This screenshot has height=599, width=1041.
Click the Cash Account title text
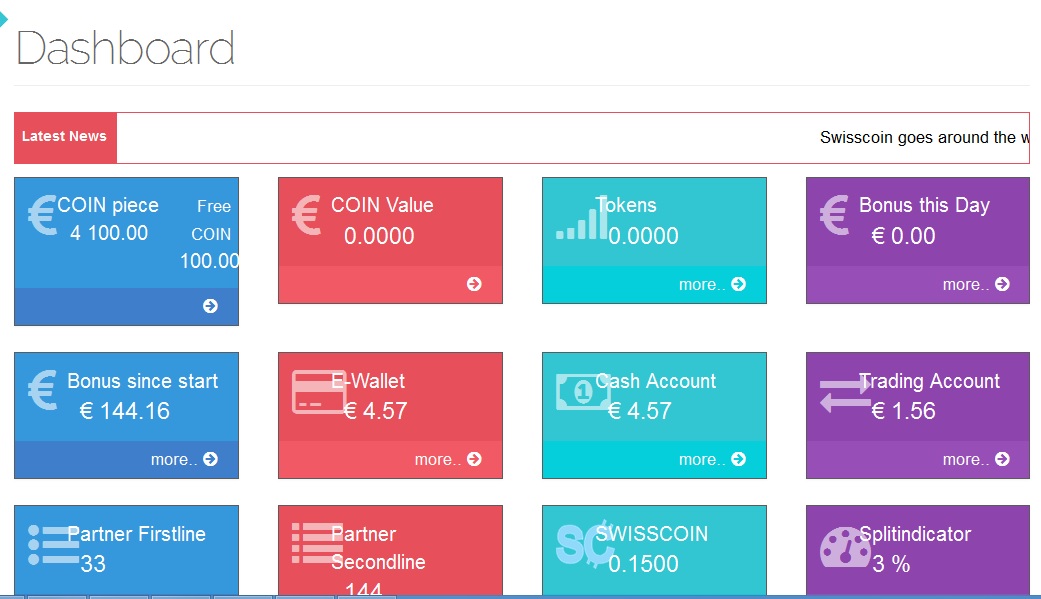pos(656,381)
